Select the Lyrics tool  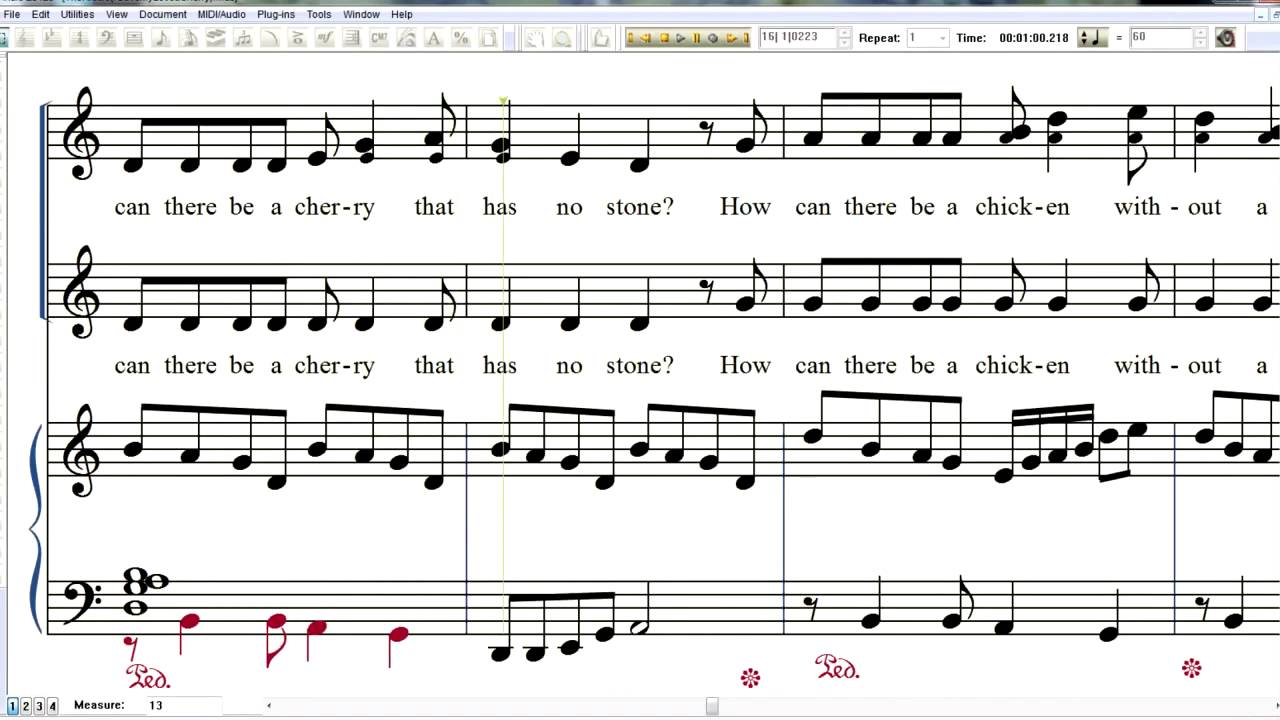406,38
